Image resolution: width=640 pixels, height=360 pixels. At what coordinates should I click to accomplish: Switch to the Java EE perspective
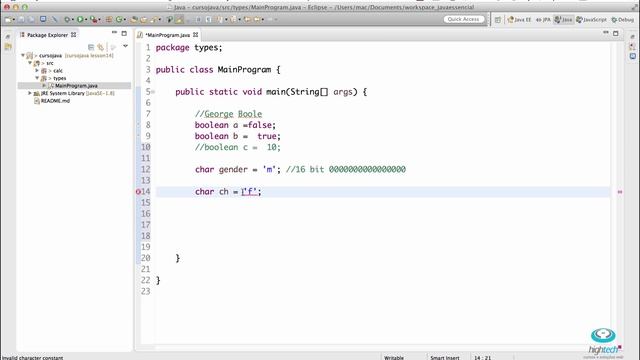coord(519,20)
